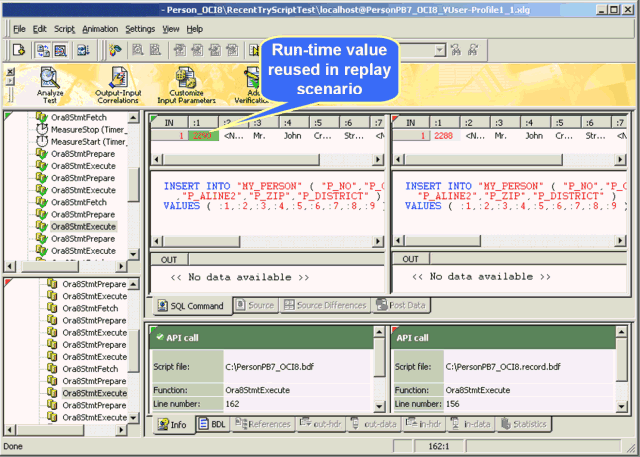Open the Script menu

point(64,29)
